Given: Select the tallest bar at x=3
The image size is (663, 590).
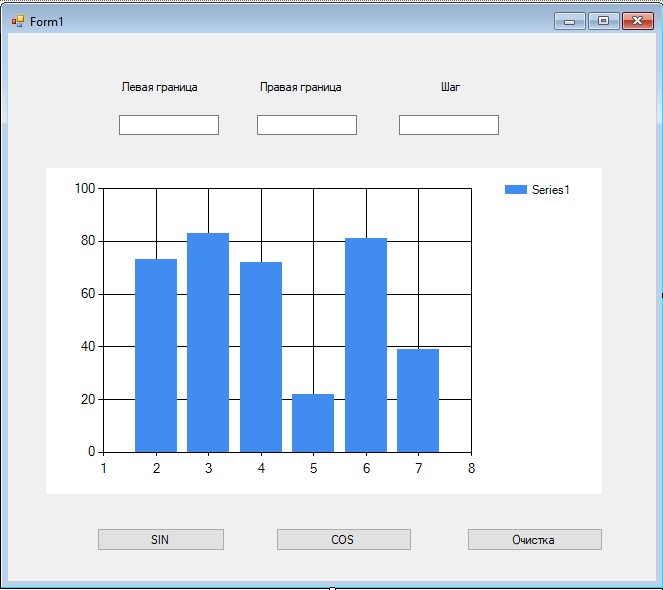Looking at the screenshot, I should (x=208, y=342).
